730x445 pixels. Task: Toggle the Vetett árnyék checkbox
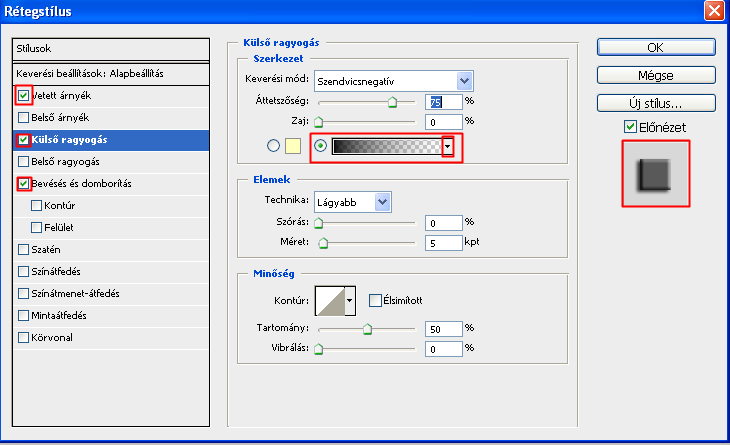[x=23, y=96]
